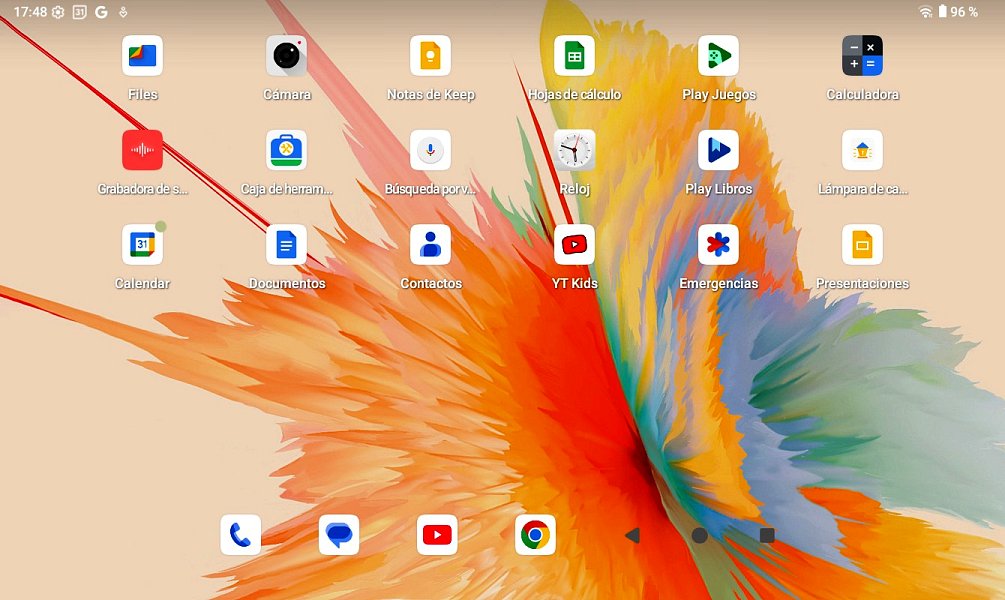Screen dimensions: 1005x600
Task: Open Caja de herramientas app
Action: click(286, 150)
